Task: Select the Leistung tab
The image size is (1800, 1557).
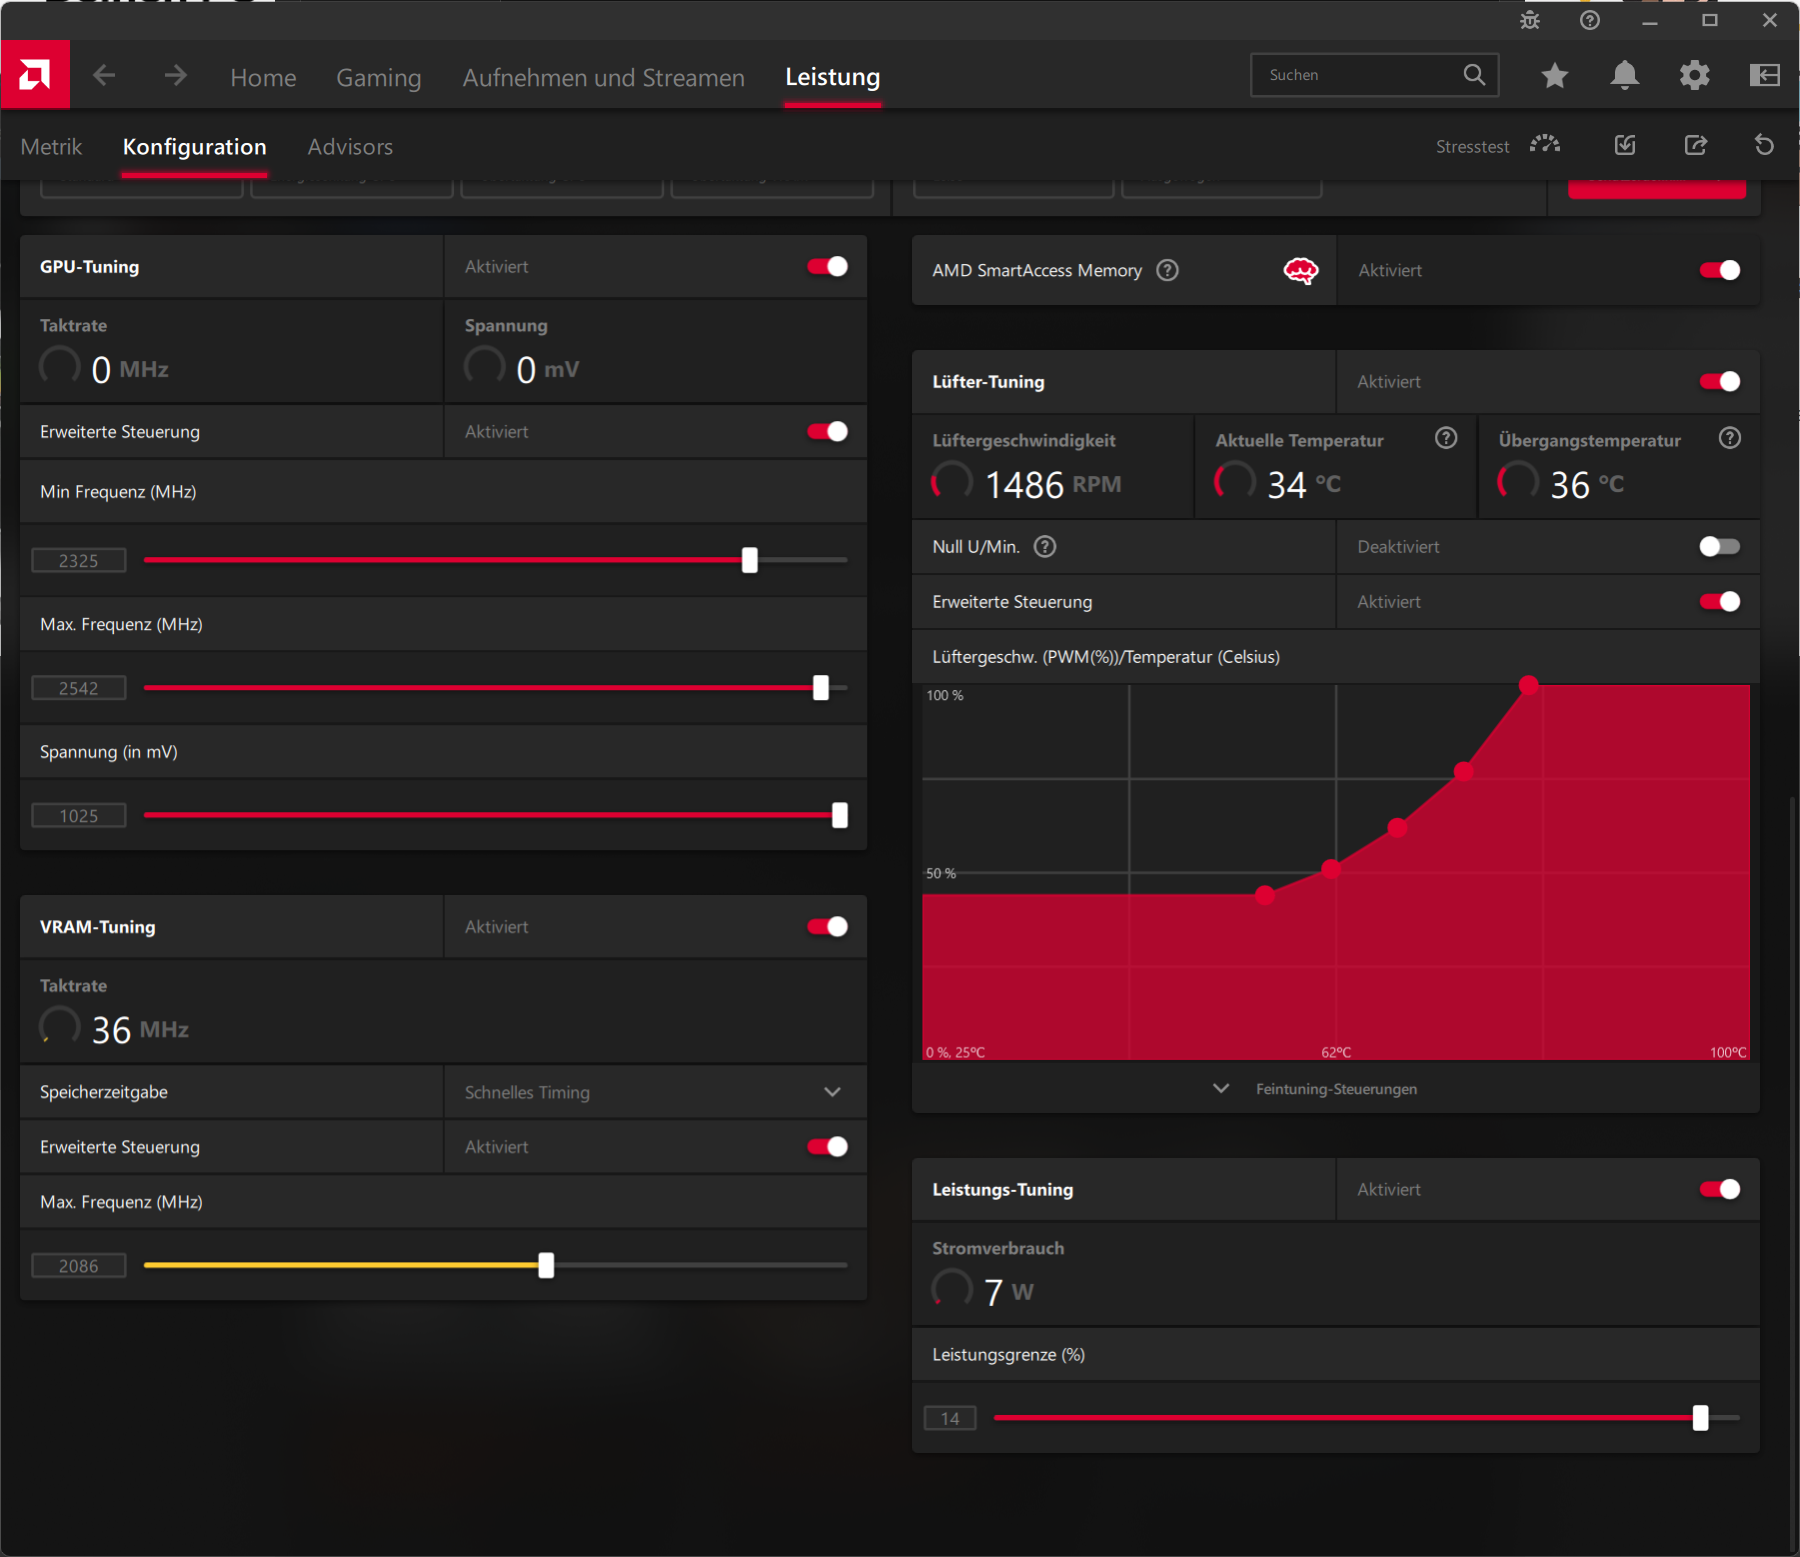Action: [833, 77]
